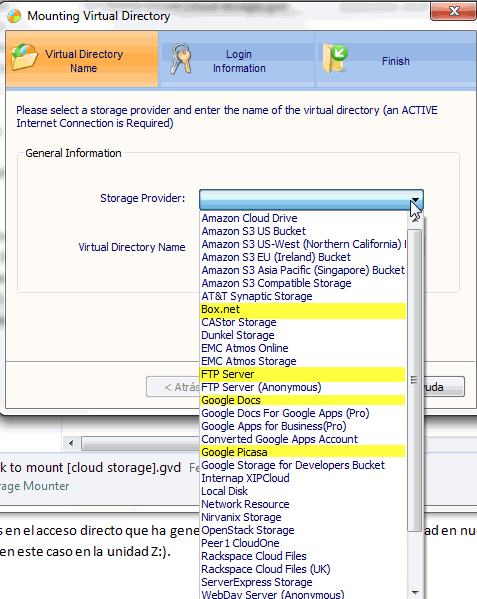
Task: Select the highlighted Box.net entry
Action: click(303, 309)
